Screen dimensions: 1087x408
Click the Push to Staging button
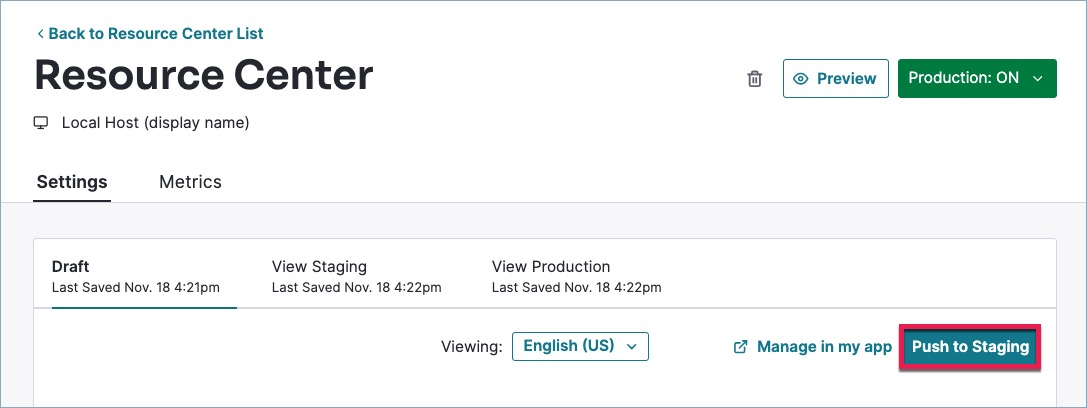970,346
